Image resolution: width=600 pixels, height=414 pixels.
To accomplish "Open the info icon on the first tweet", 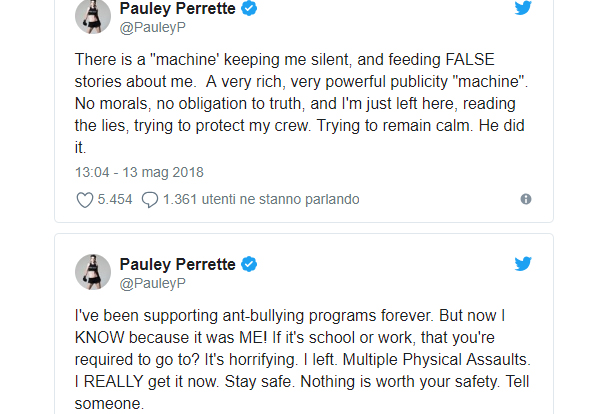I will tap(526, 199).
